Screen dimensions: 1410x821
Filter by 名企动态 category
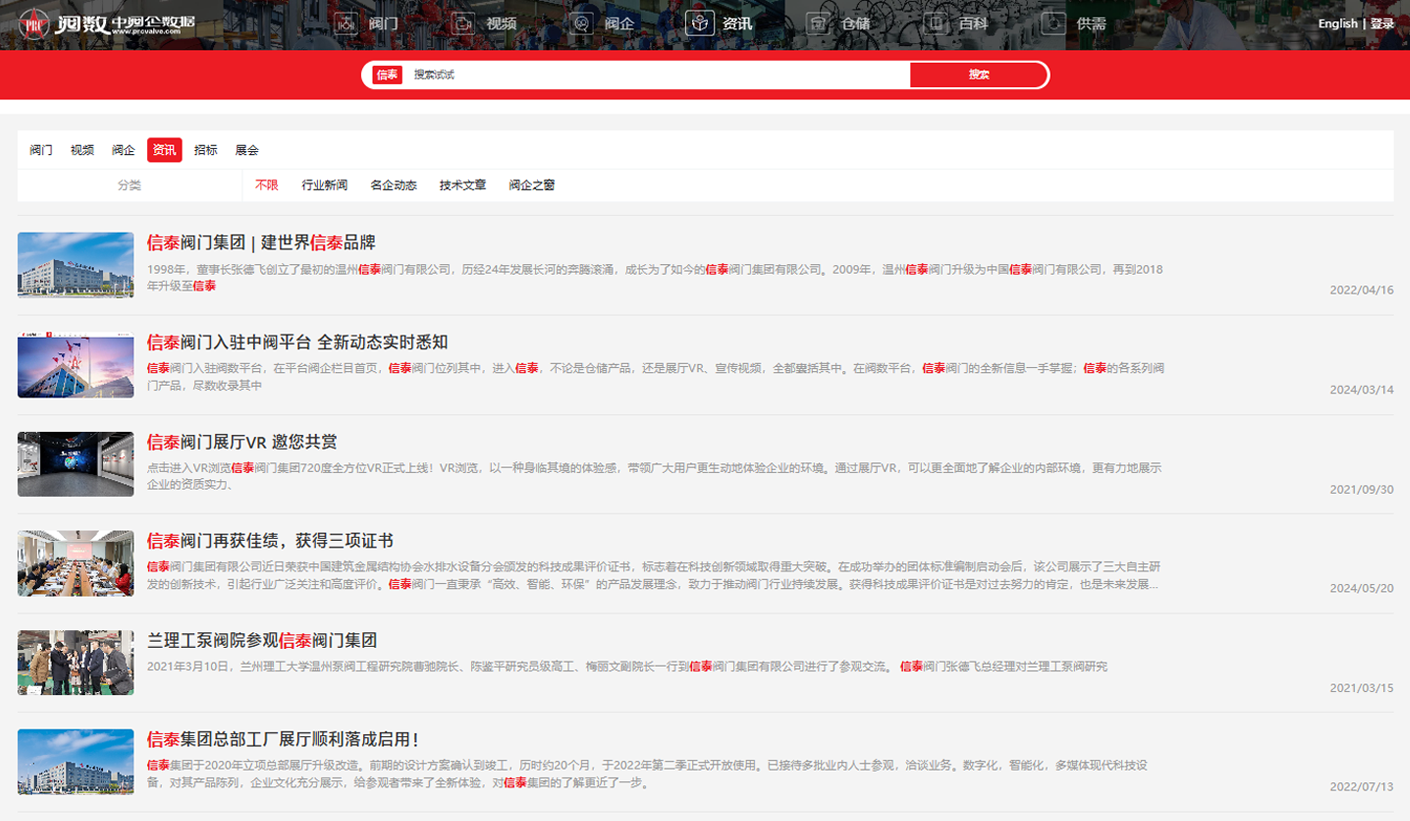tap(393, 185)
